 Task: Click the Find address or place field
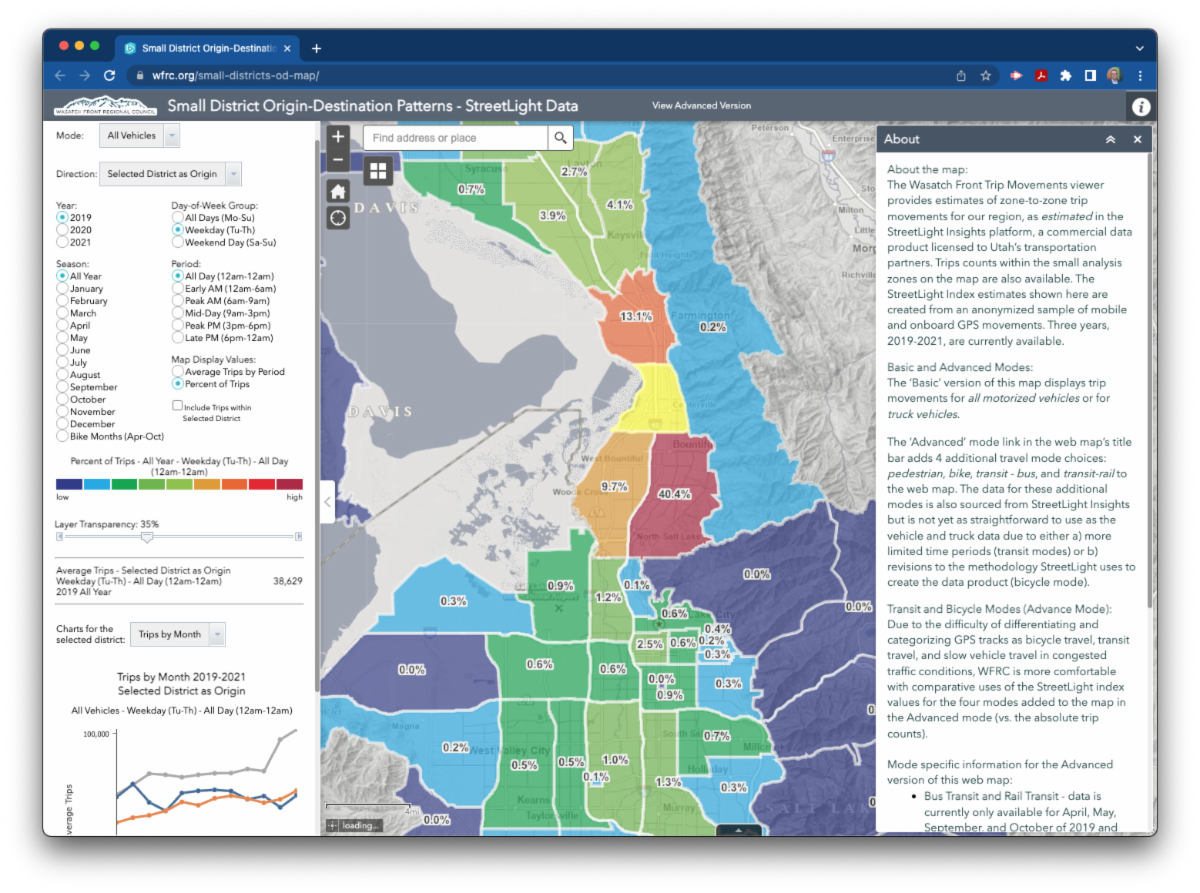[x=455, y=138]
